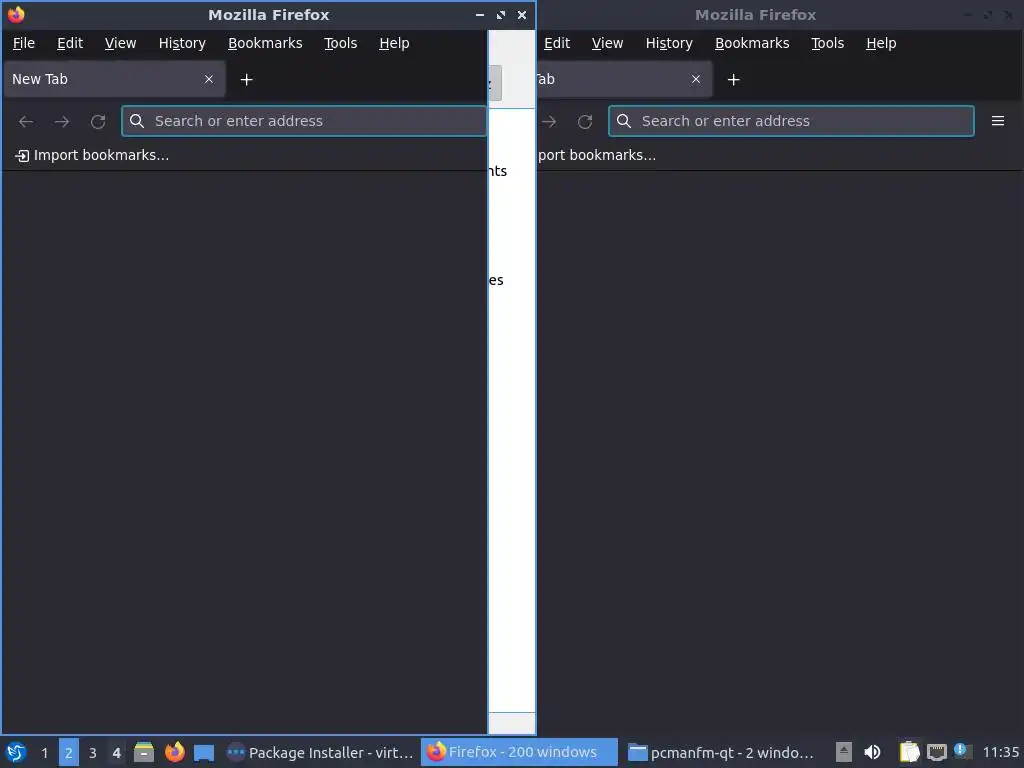Click Import bookmarks in background window
Viewport: 1024px width, 768px height.
click(x=597, y=155)
